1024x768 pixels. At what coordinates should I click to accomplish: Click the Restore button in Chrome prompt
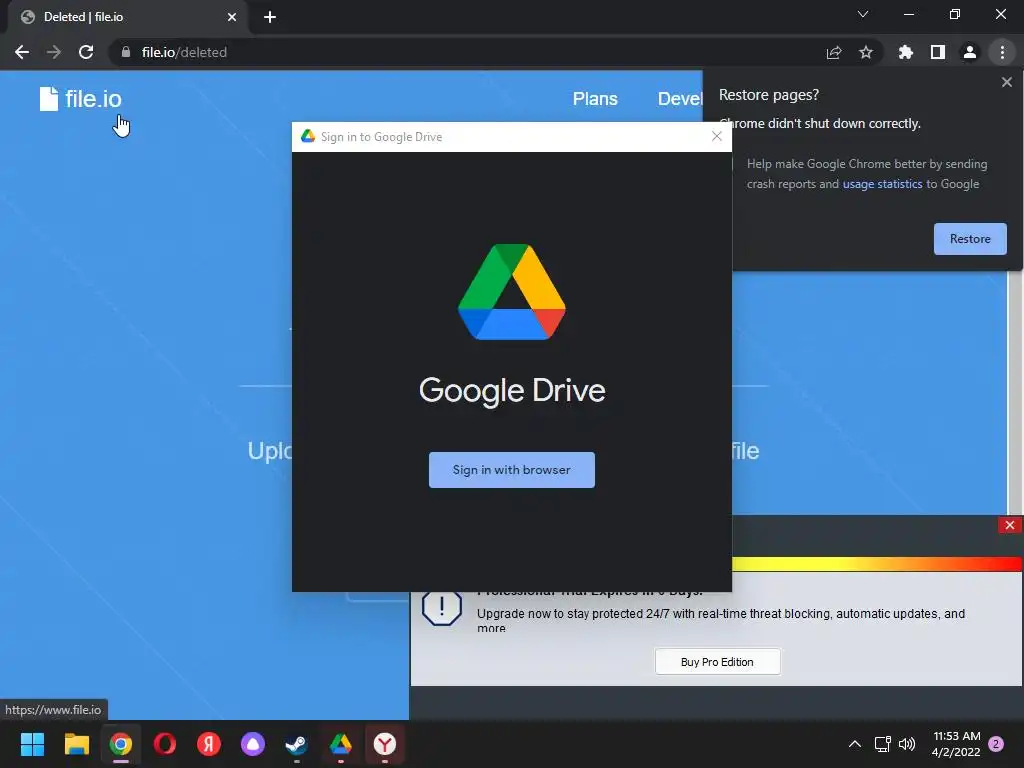click(970, 239)
